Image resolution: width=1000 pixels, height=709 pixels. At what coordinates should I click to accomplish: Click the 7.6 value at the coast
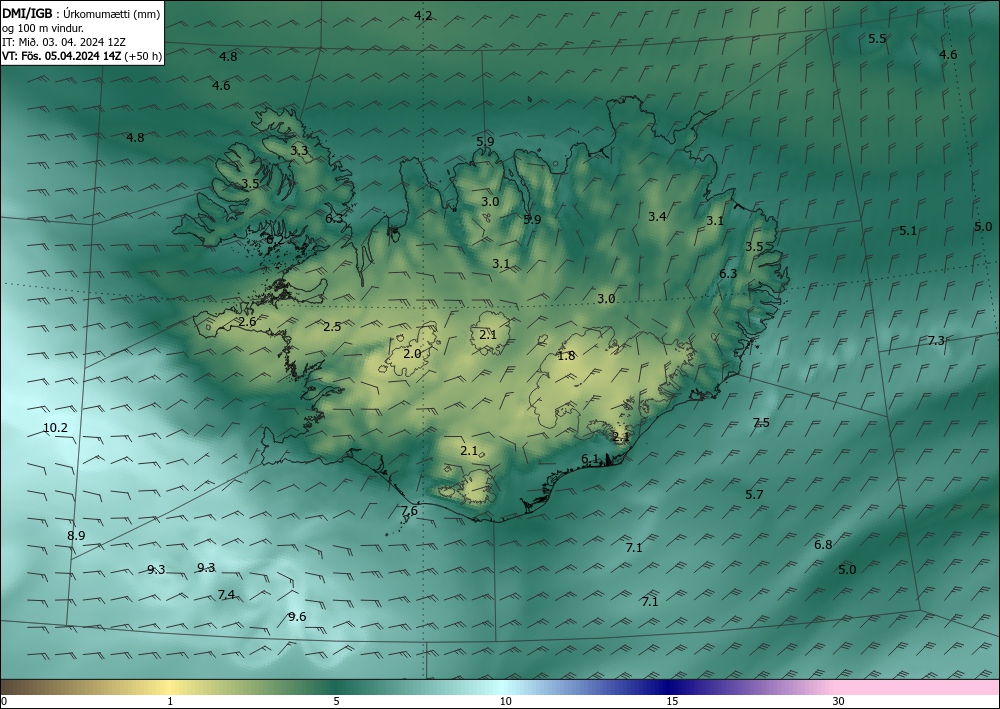point(409,510)
